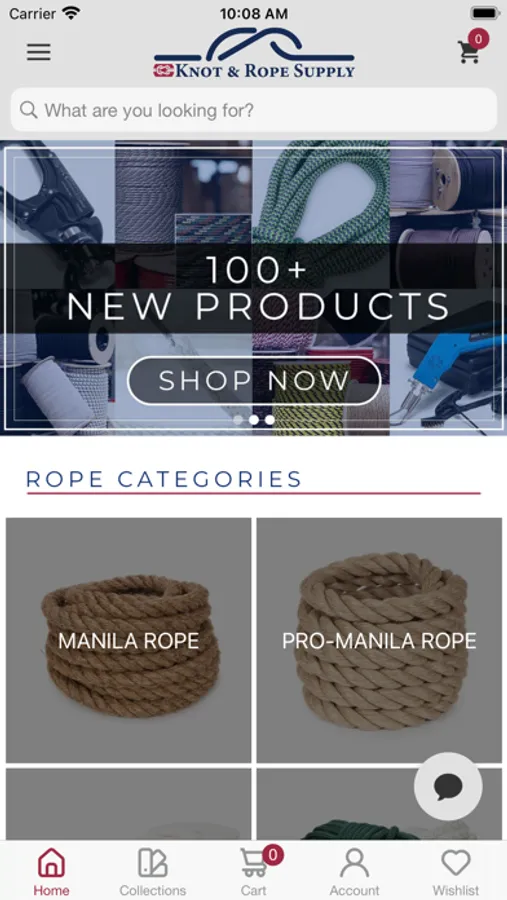Screen dimensions: 507x900
Task: Tap the Home house icon
Action: pos(51,863)
